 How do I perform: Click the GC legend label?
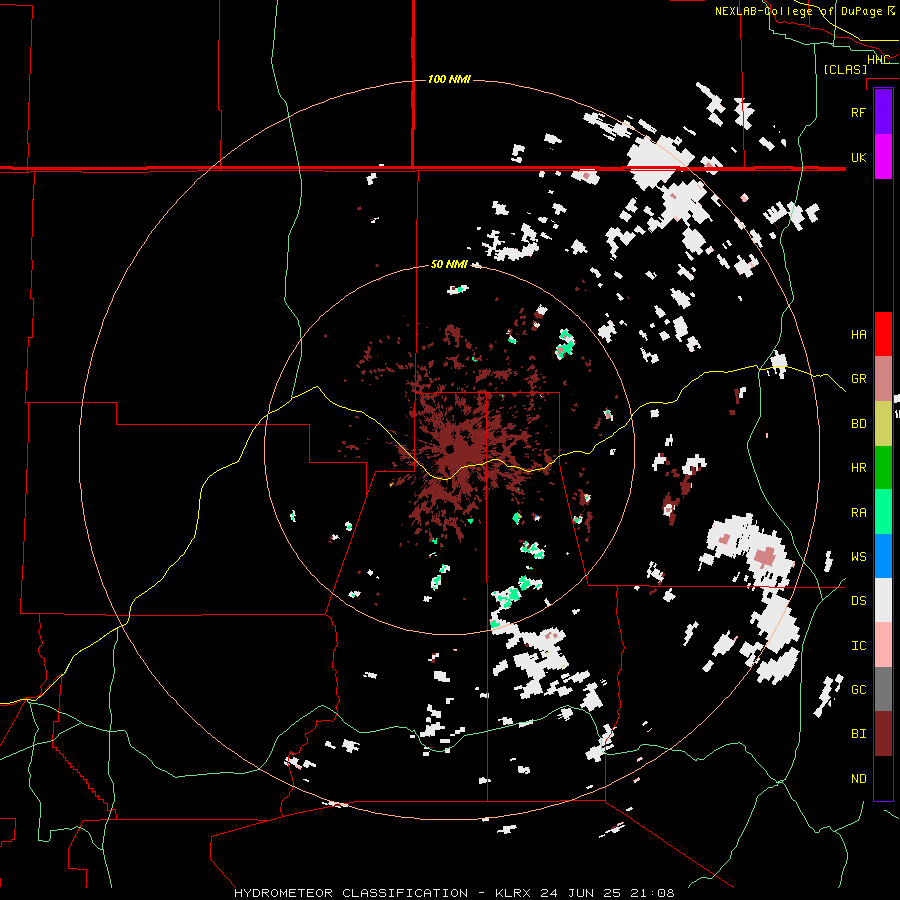[x=858, y=690]
